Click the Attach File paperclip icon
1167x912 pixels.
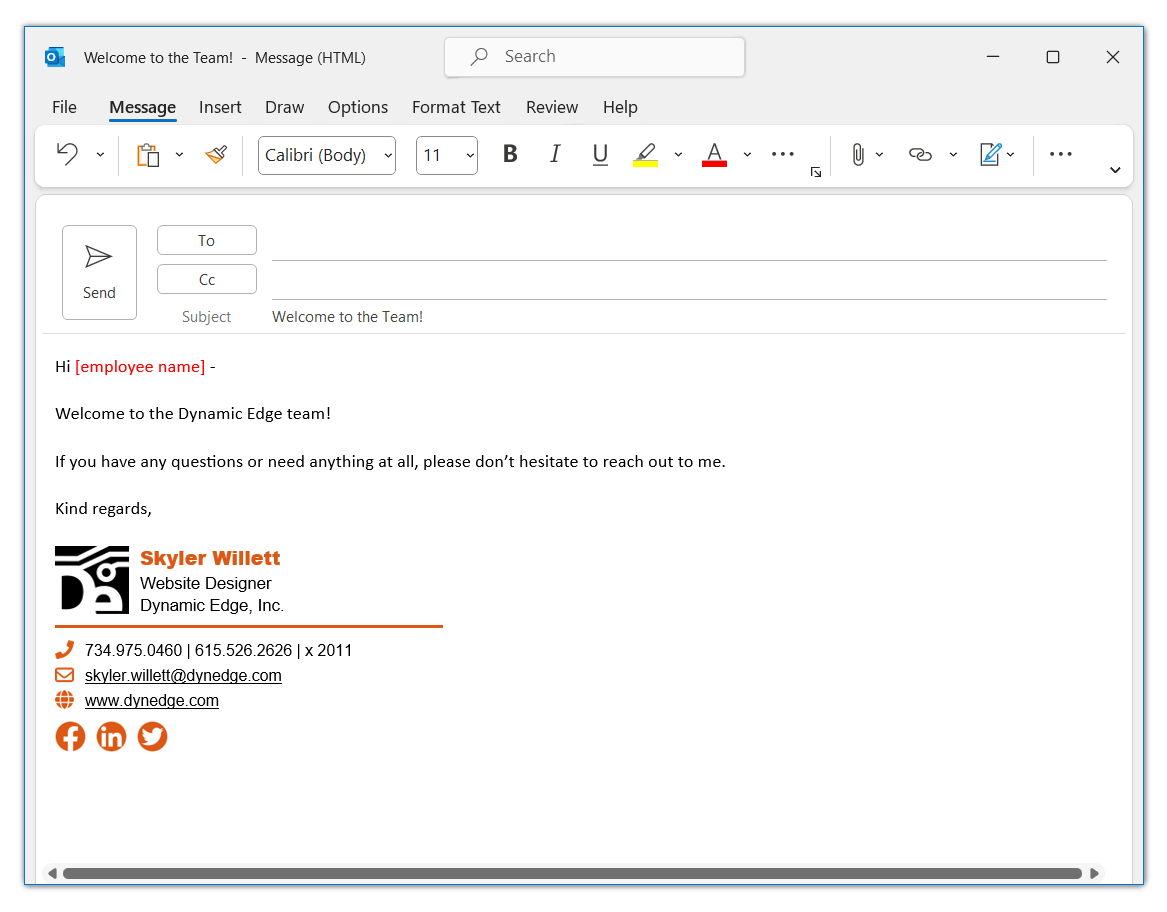coord(858,155)
